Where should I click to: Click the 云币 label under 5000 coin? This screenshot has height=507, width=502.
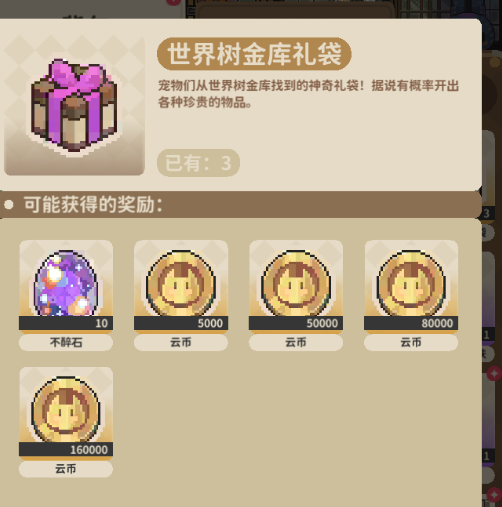(x=181, y=342)
